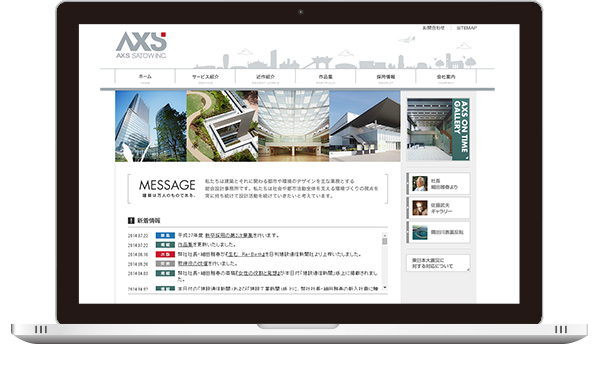Select the glass atrium ceiling photo
This screenshot has height=380, width=600.
coord(293,126)
